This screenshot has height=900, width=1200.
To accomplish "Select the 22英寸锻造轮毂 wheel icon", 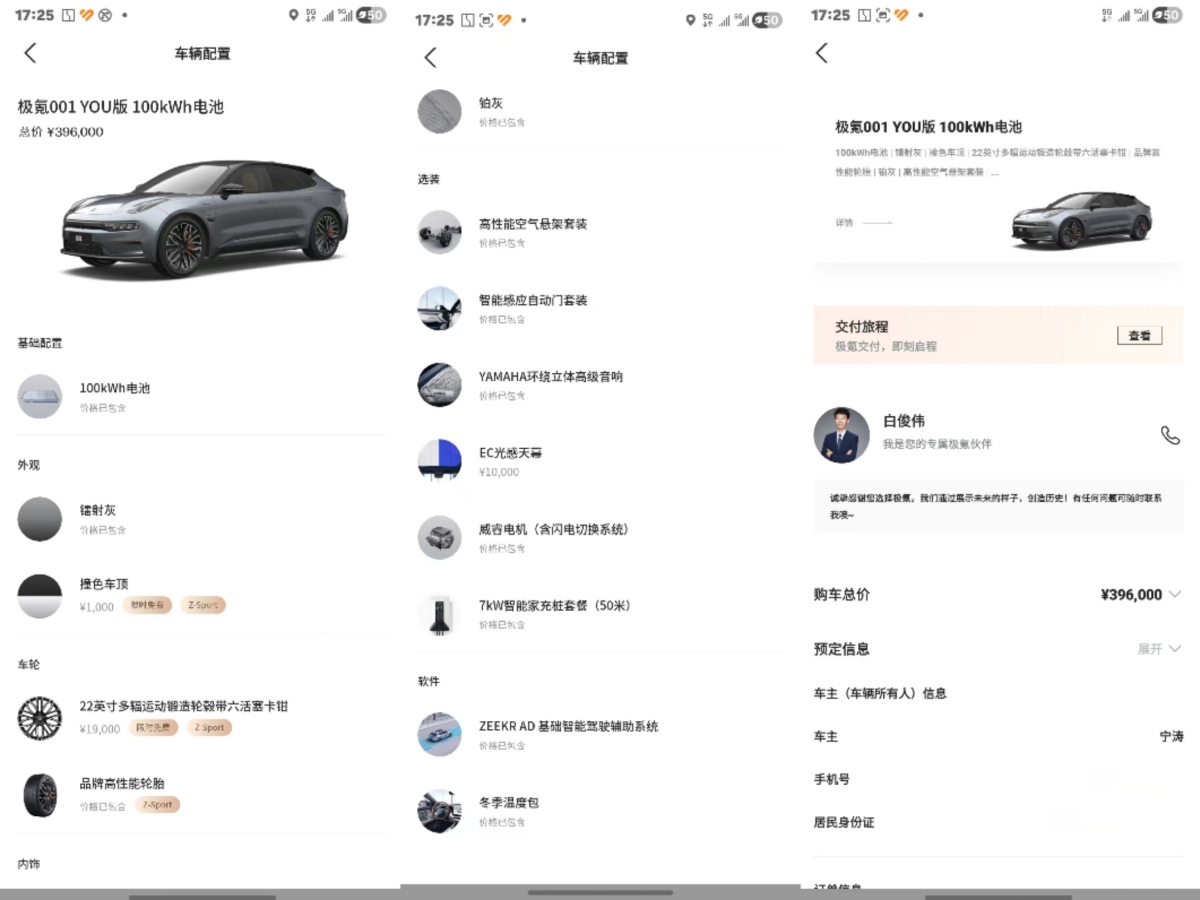I will tap(40, 717).
